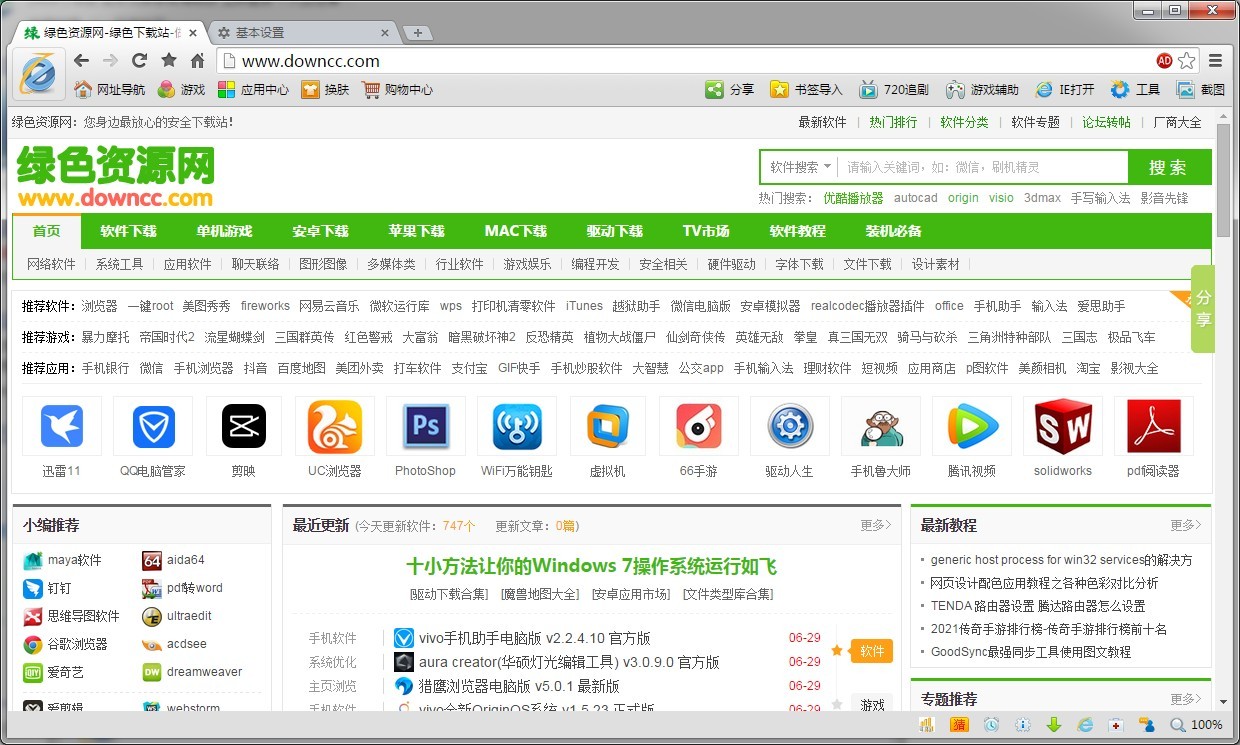1240x745 pixels.
Task: Open the PhotoShop app icon
Action: [425, 427]
